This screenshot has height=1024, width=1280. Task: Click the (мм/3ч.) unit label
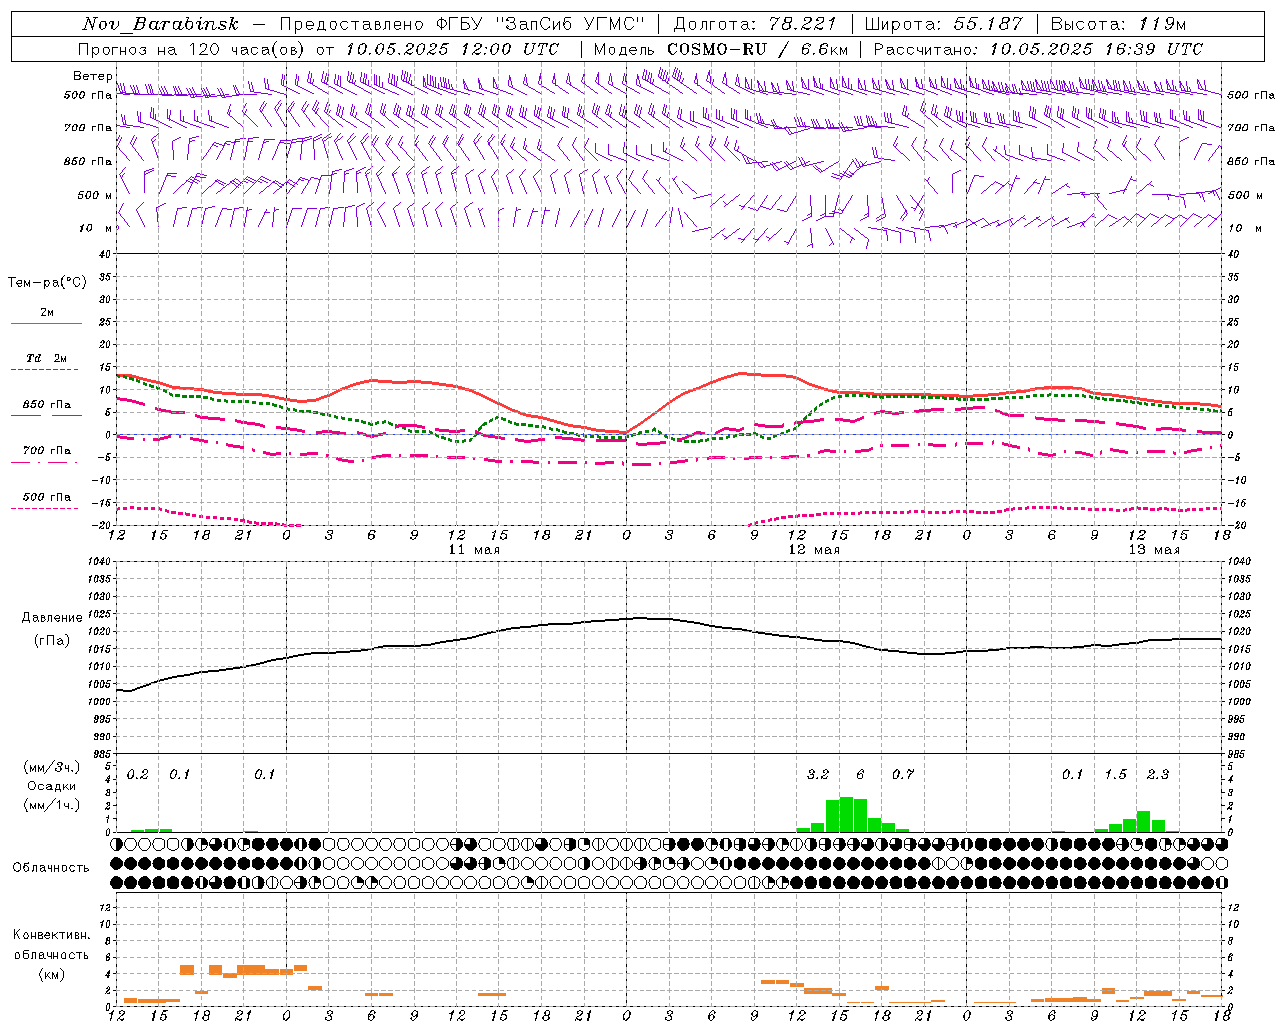[53, 767]
